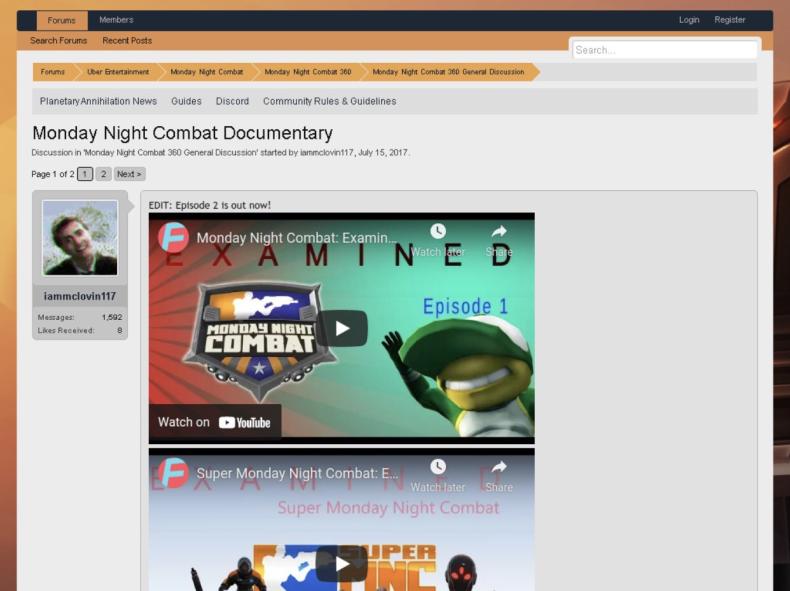Click 'Monday Night Combat 360 General Discussion' in thread description
The image size is (790, 591).
point(170,153)
